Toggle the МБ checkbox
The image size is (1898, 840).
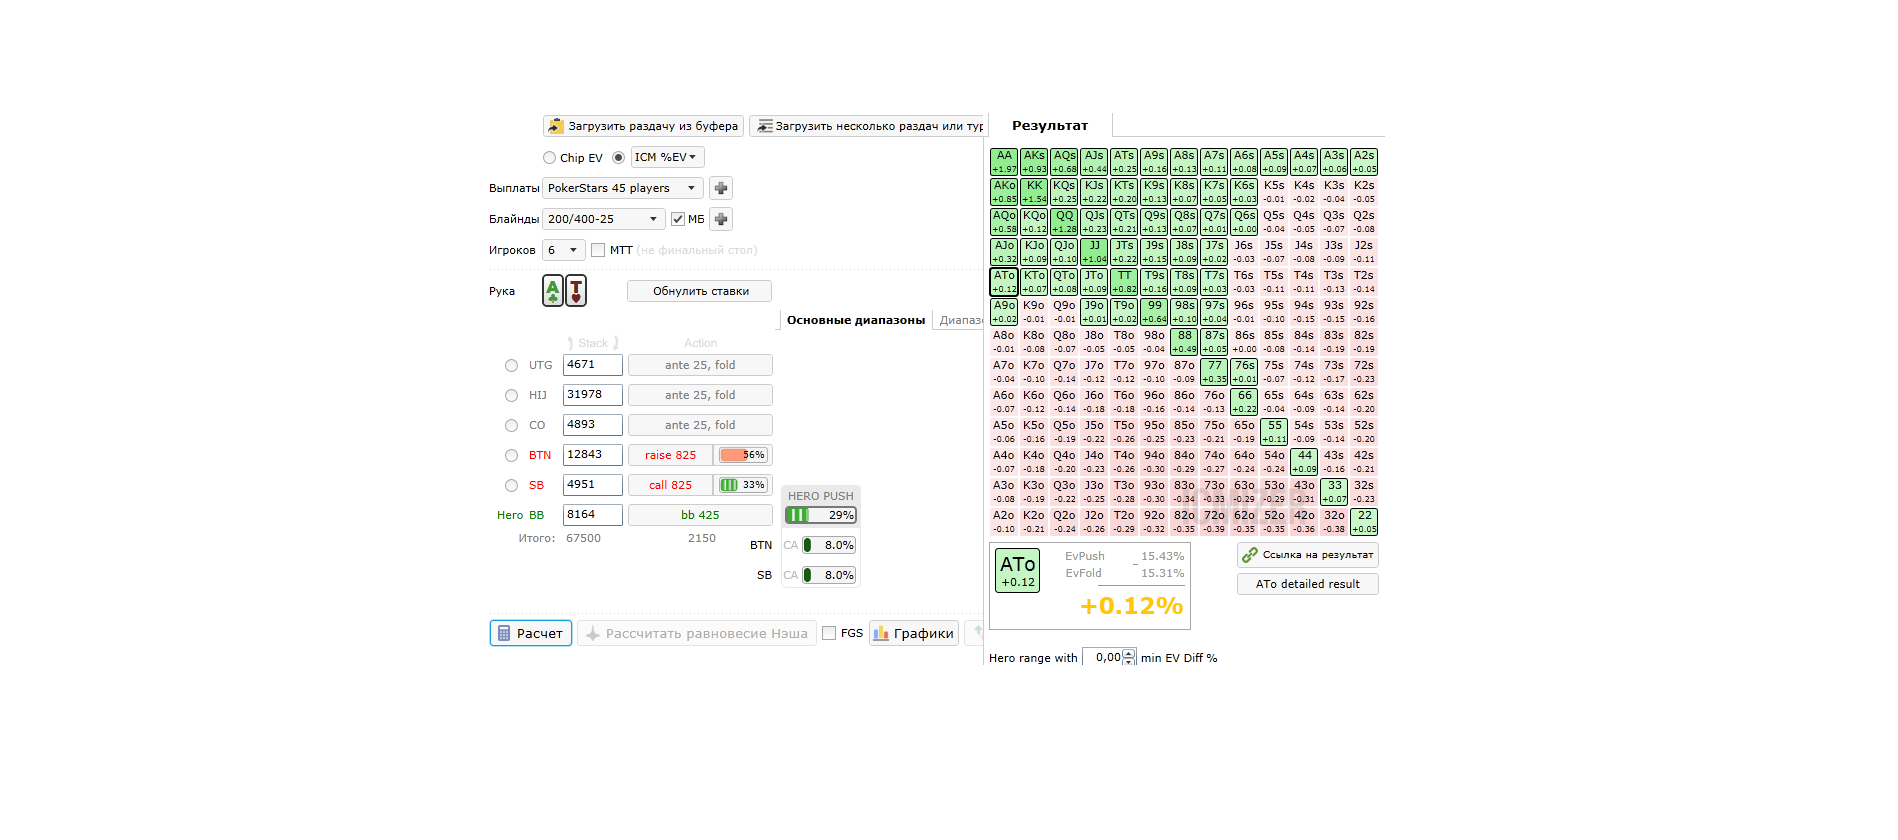pos(678,219)
